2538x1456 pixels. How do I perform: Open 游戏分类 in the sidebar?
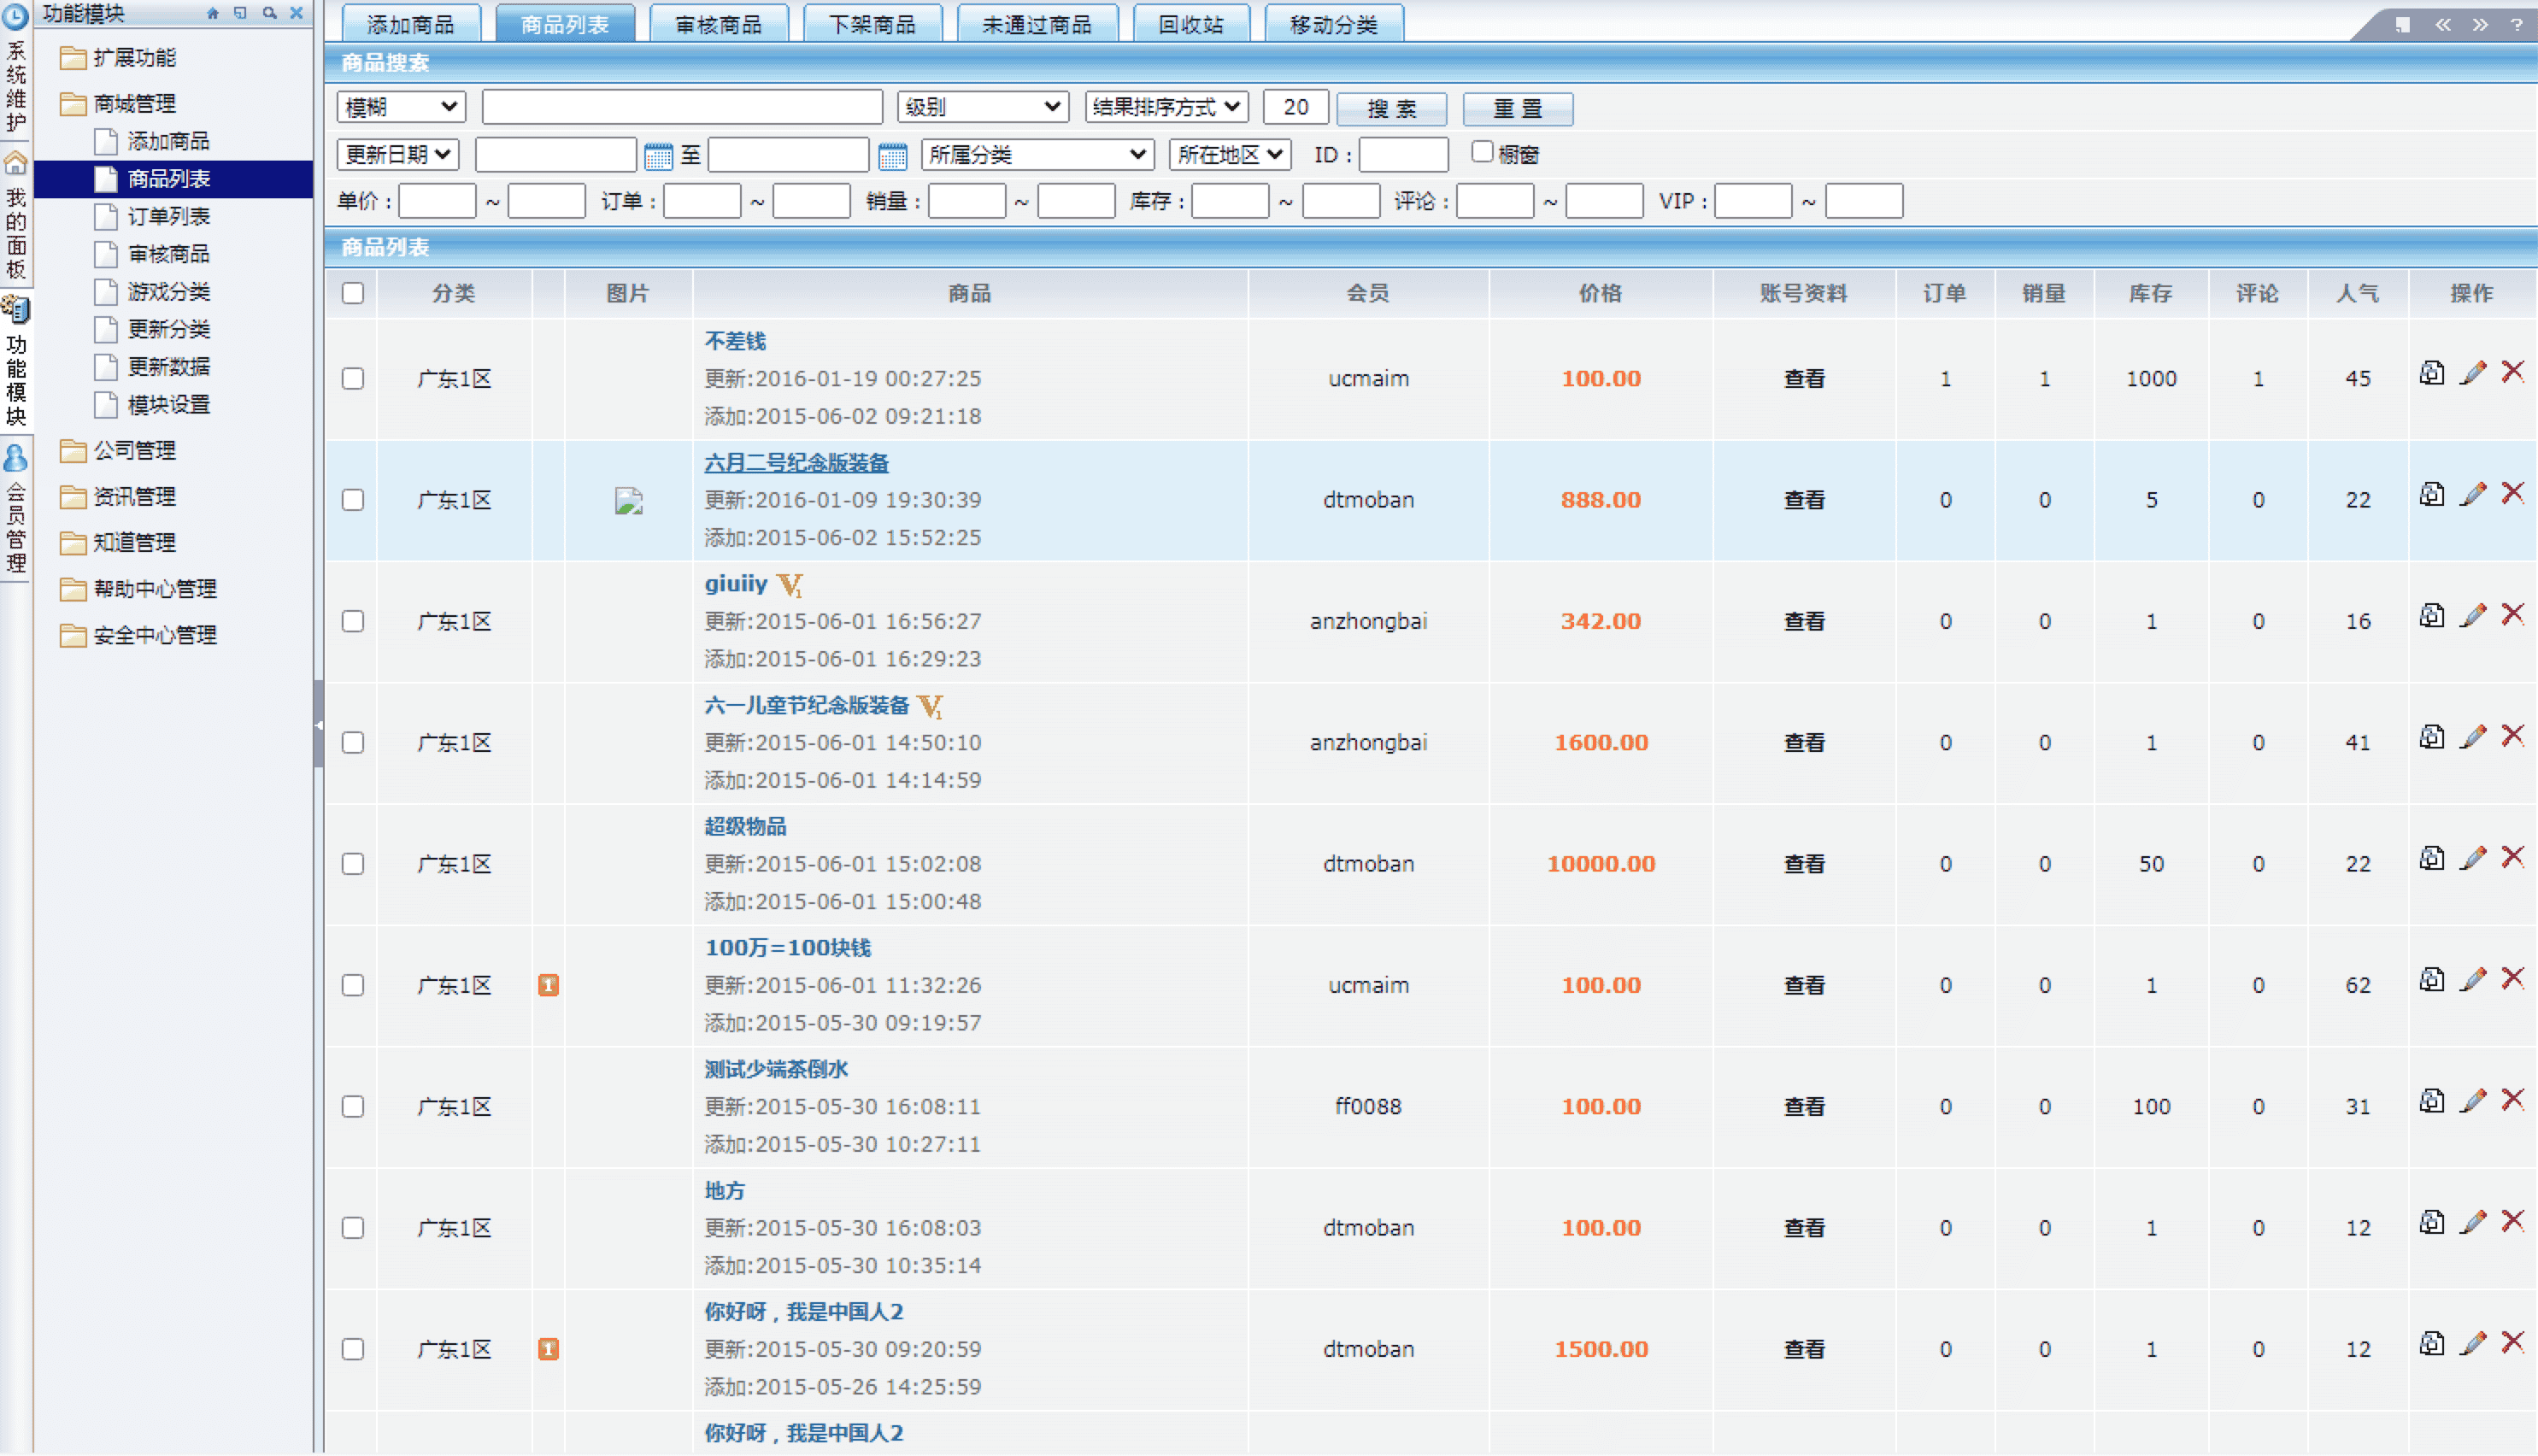168,292
